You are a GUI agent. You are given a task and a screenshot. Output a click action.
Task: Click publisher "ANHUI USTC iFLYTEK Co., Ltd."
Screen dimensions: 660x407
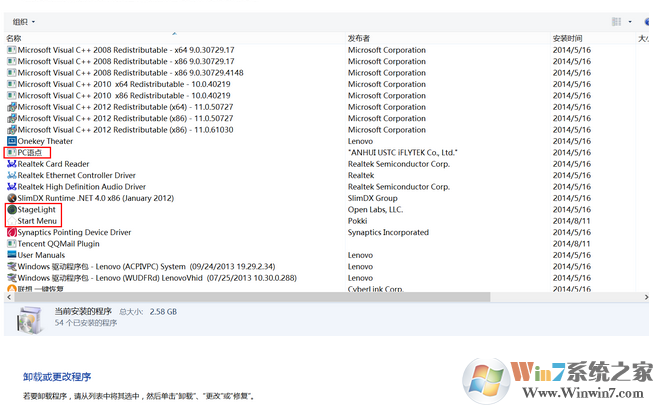402,152
